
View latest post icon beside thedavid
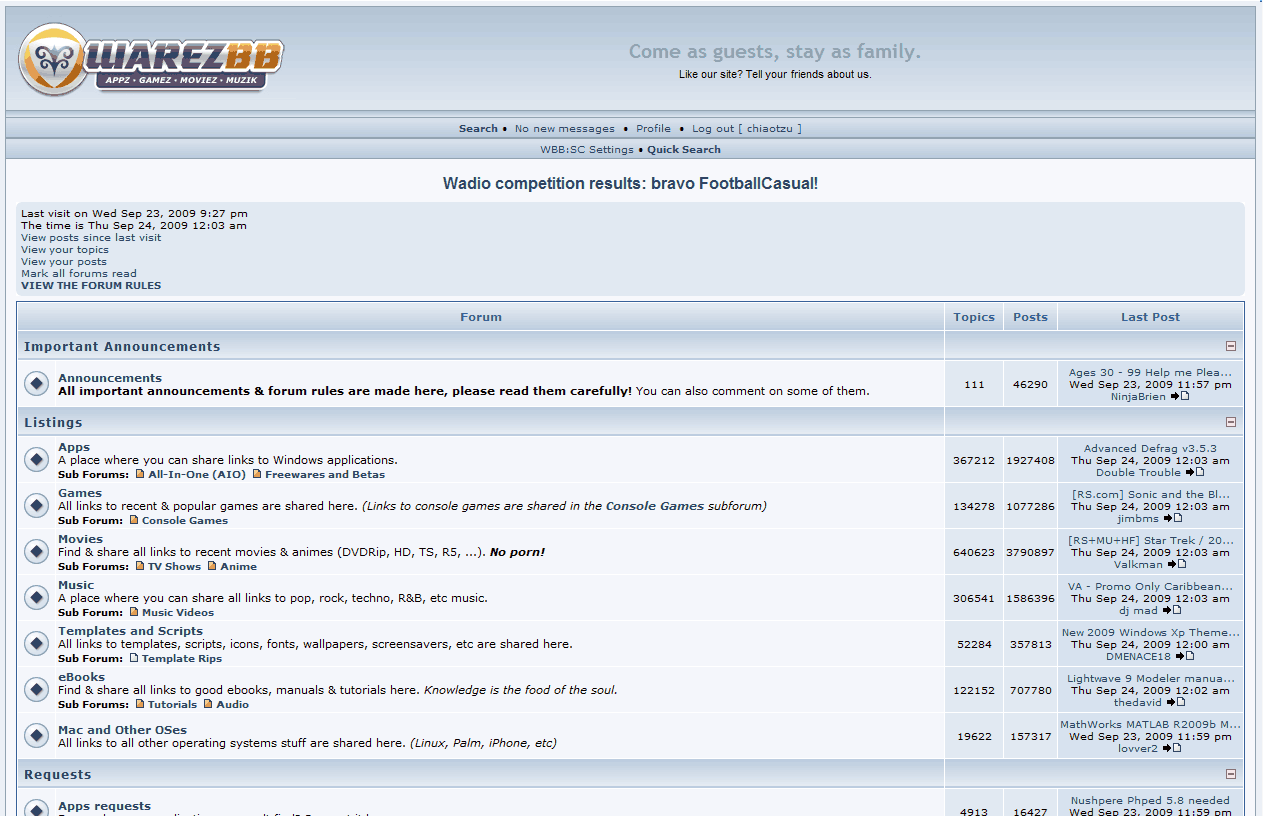click(1175, 702)
